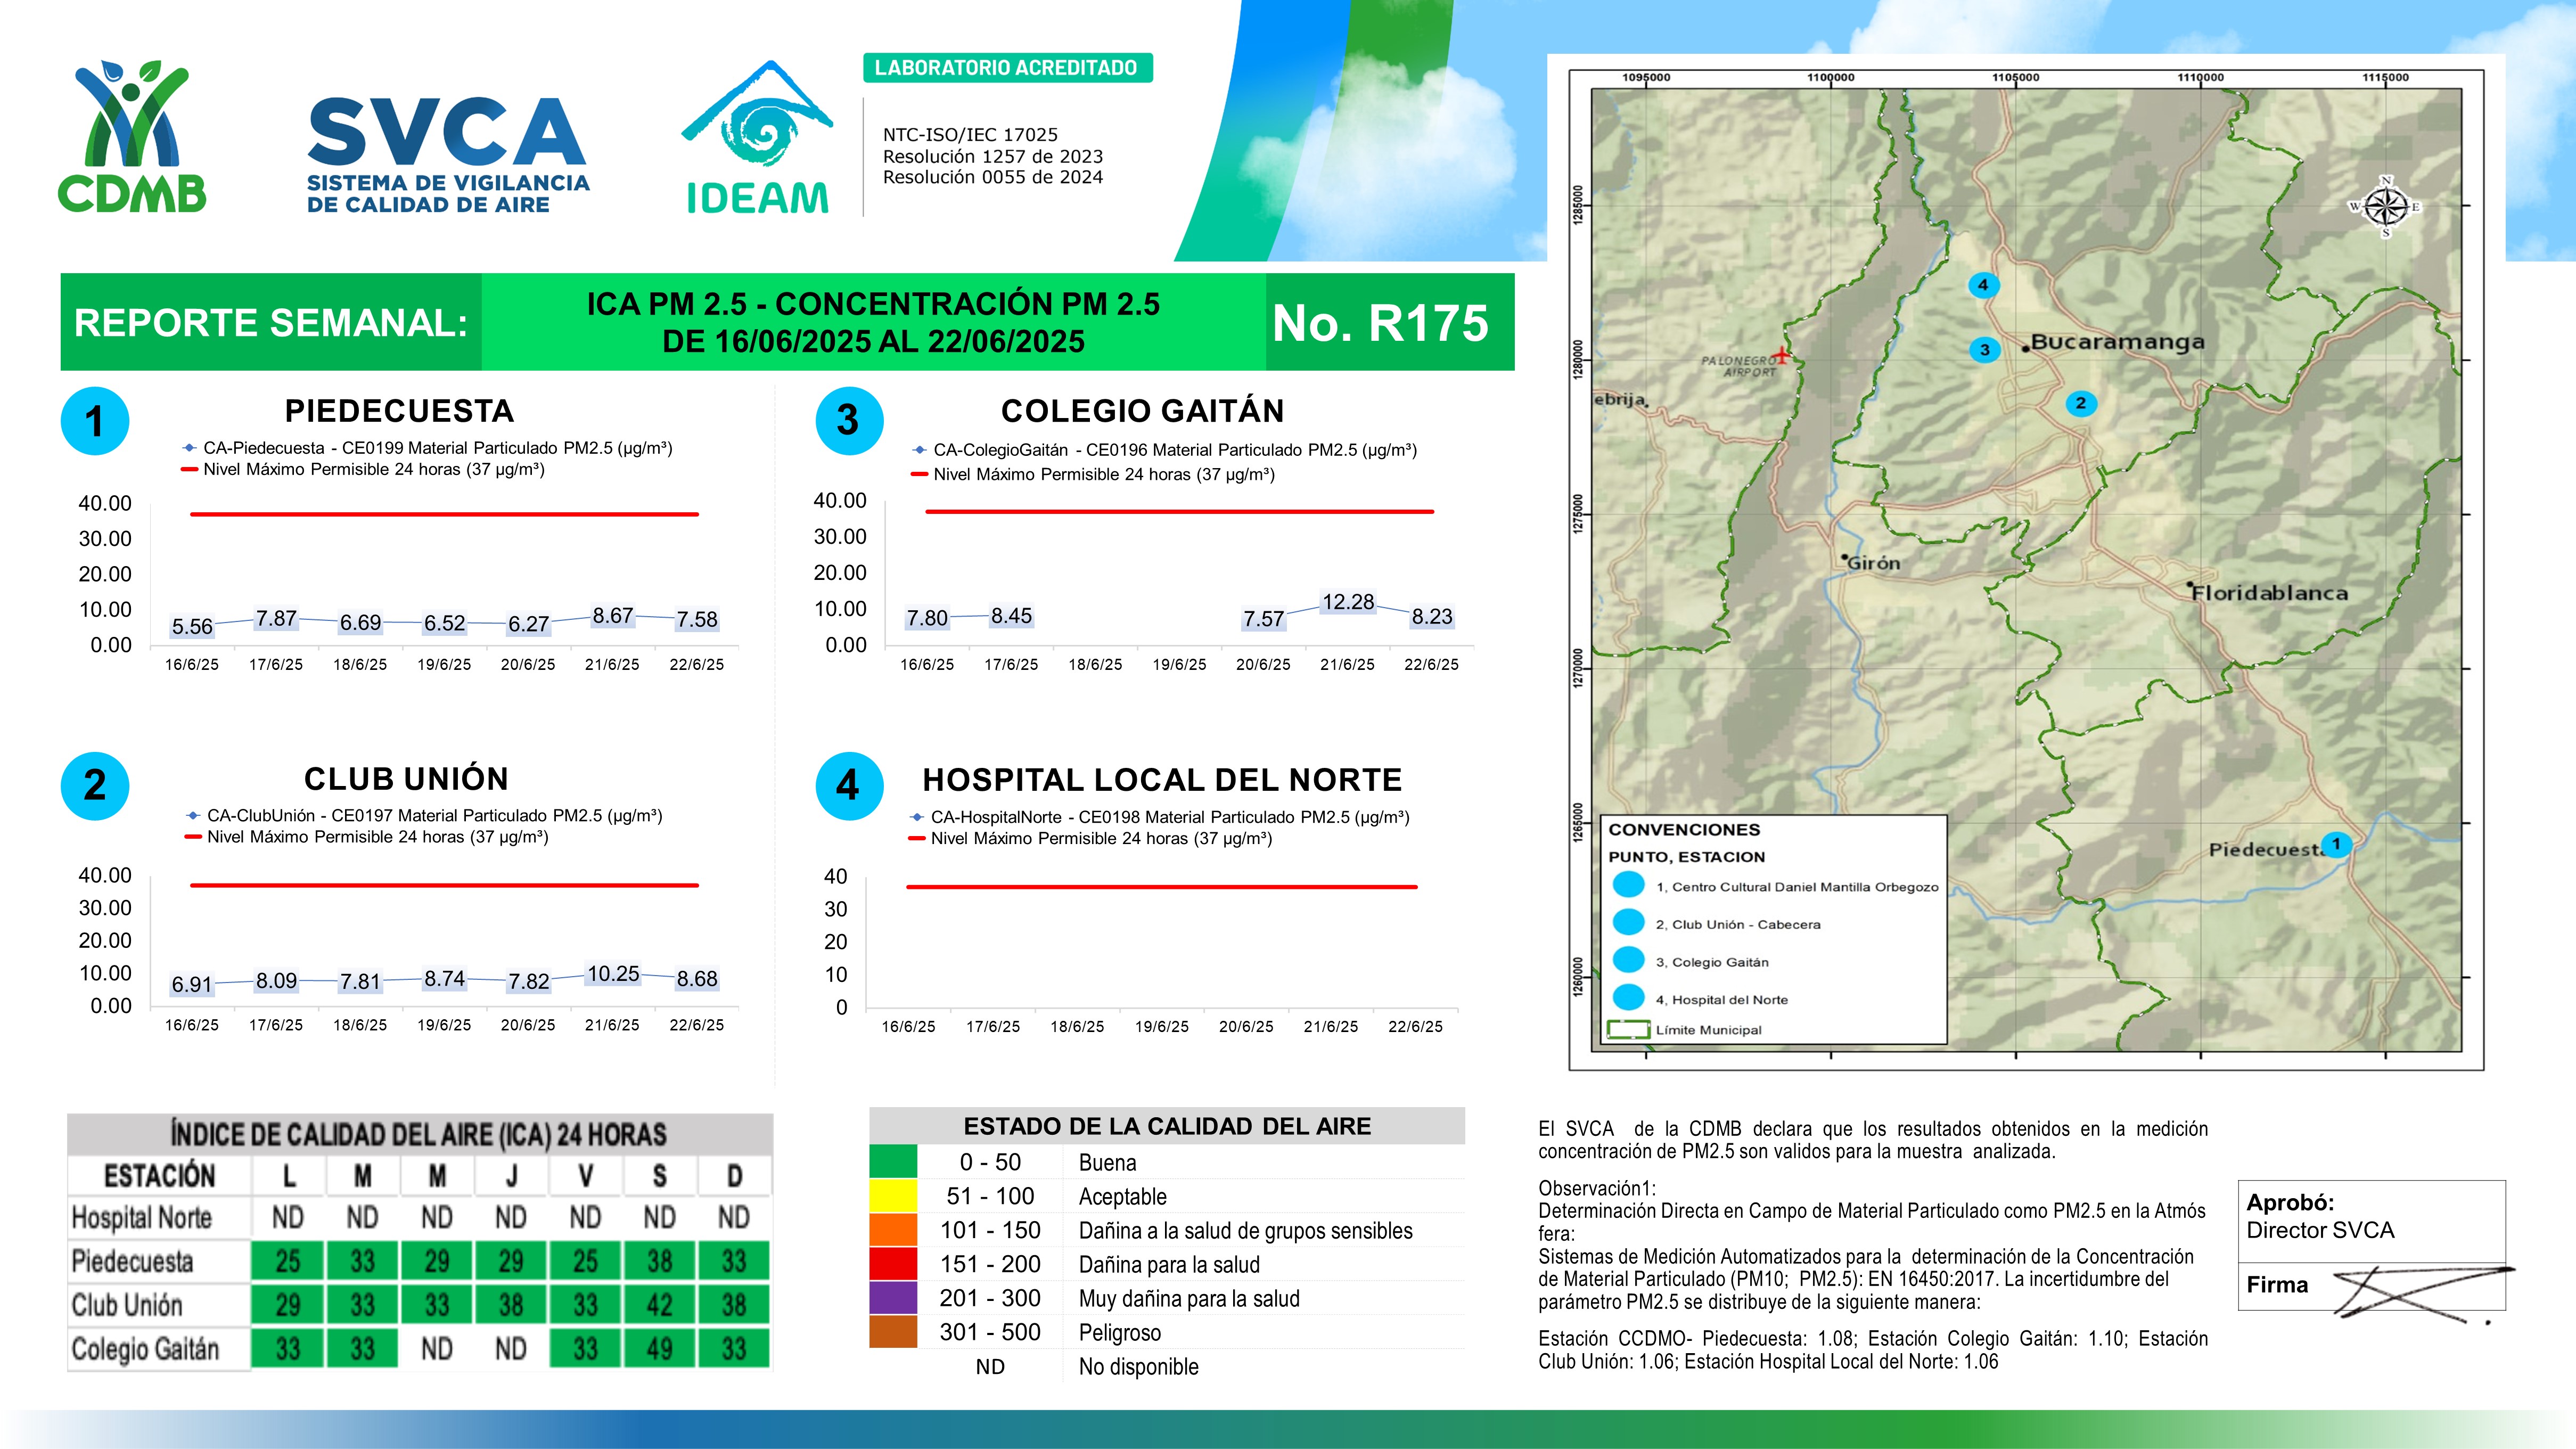Screen dimensions: 2576x1449
Task: Click the green Buena color swatch
Action: click(893, 1162)
